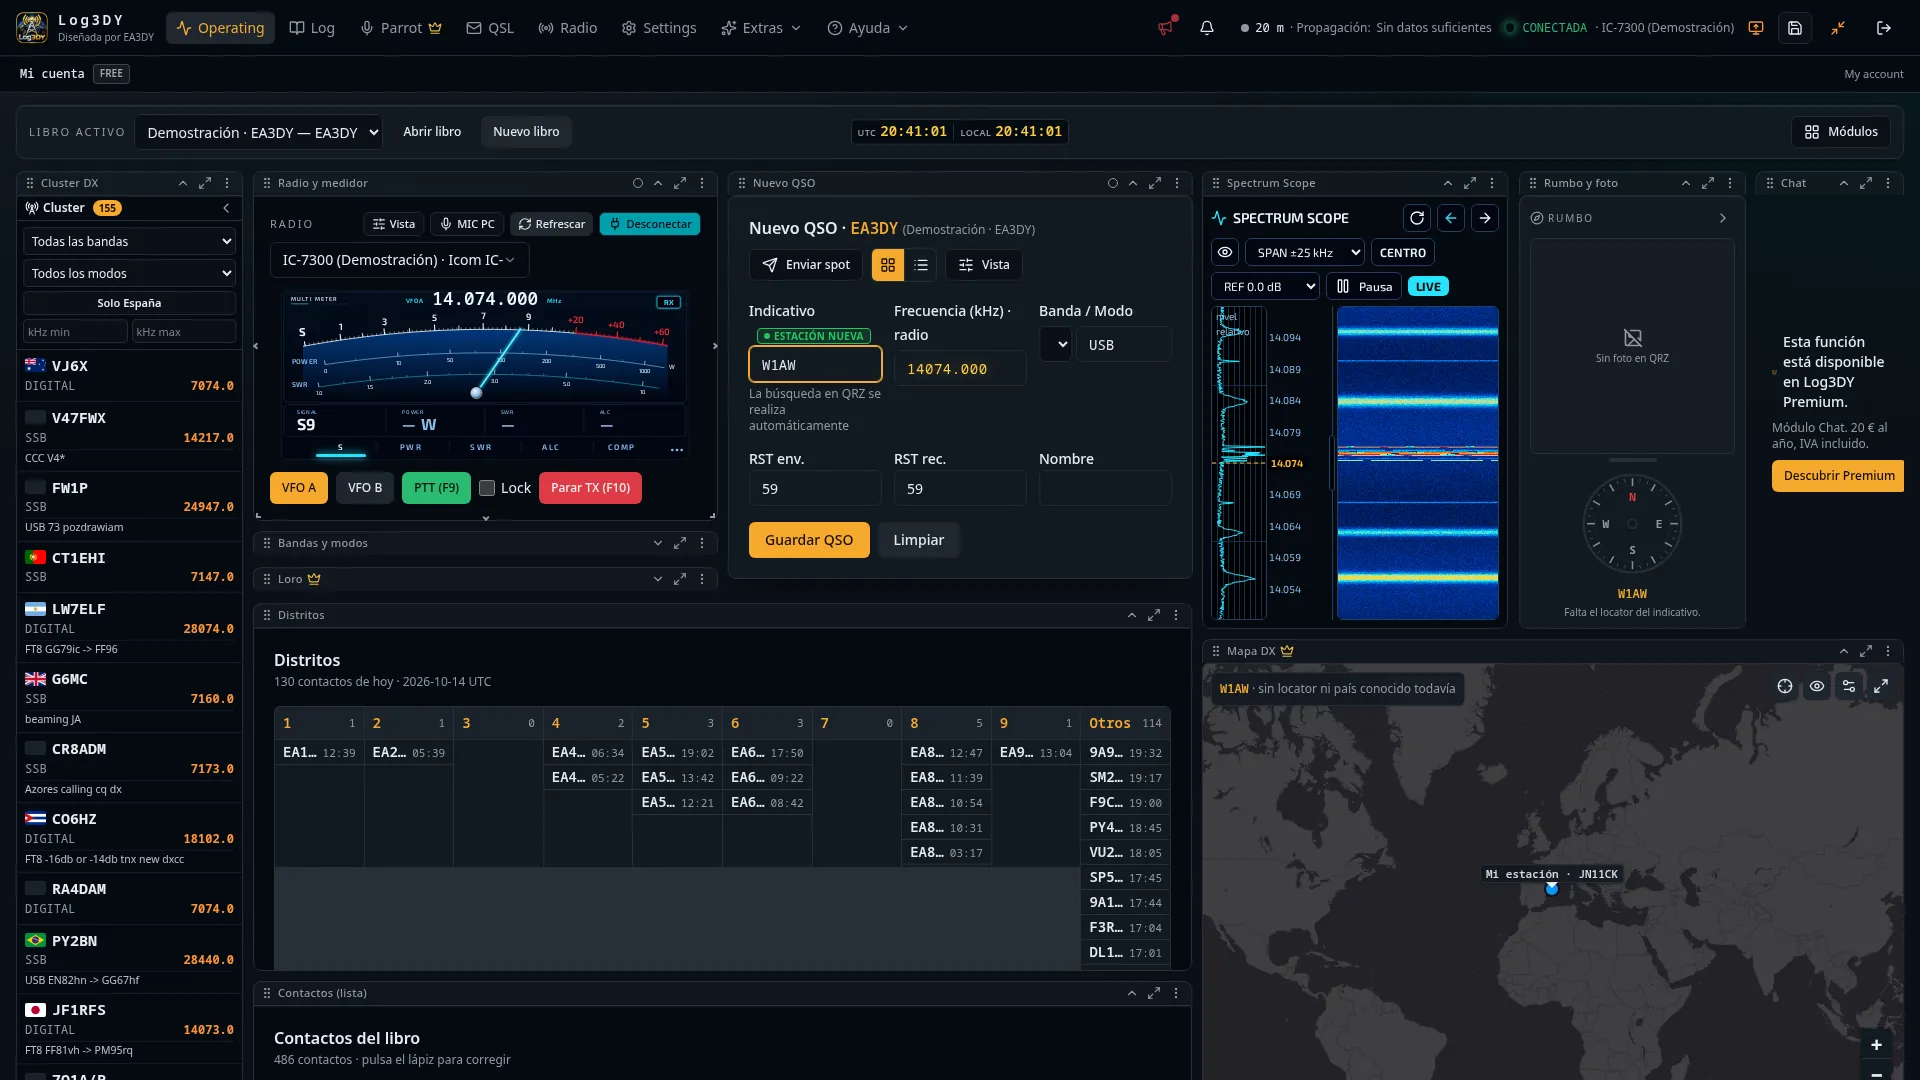Click the Indicativo callsign input field
The image size is (1920, 1080).
[815, 365]
